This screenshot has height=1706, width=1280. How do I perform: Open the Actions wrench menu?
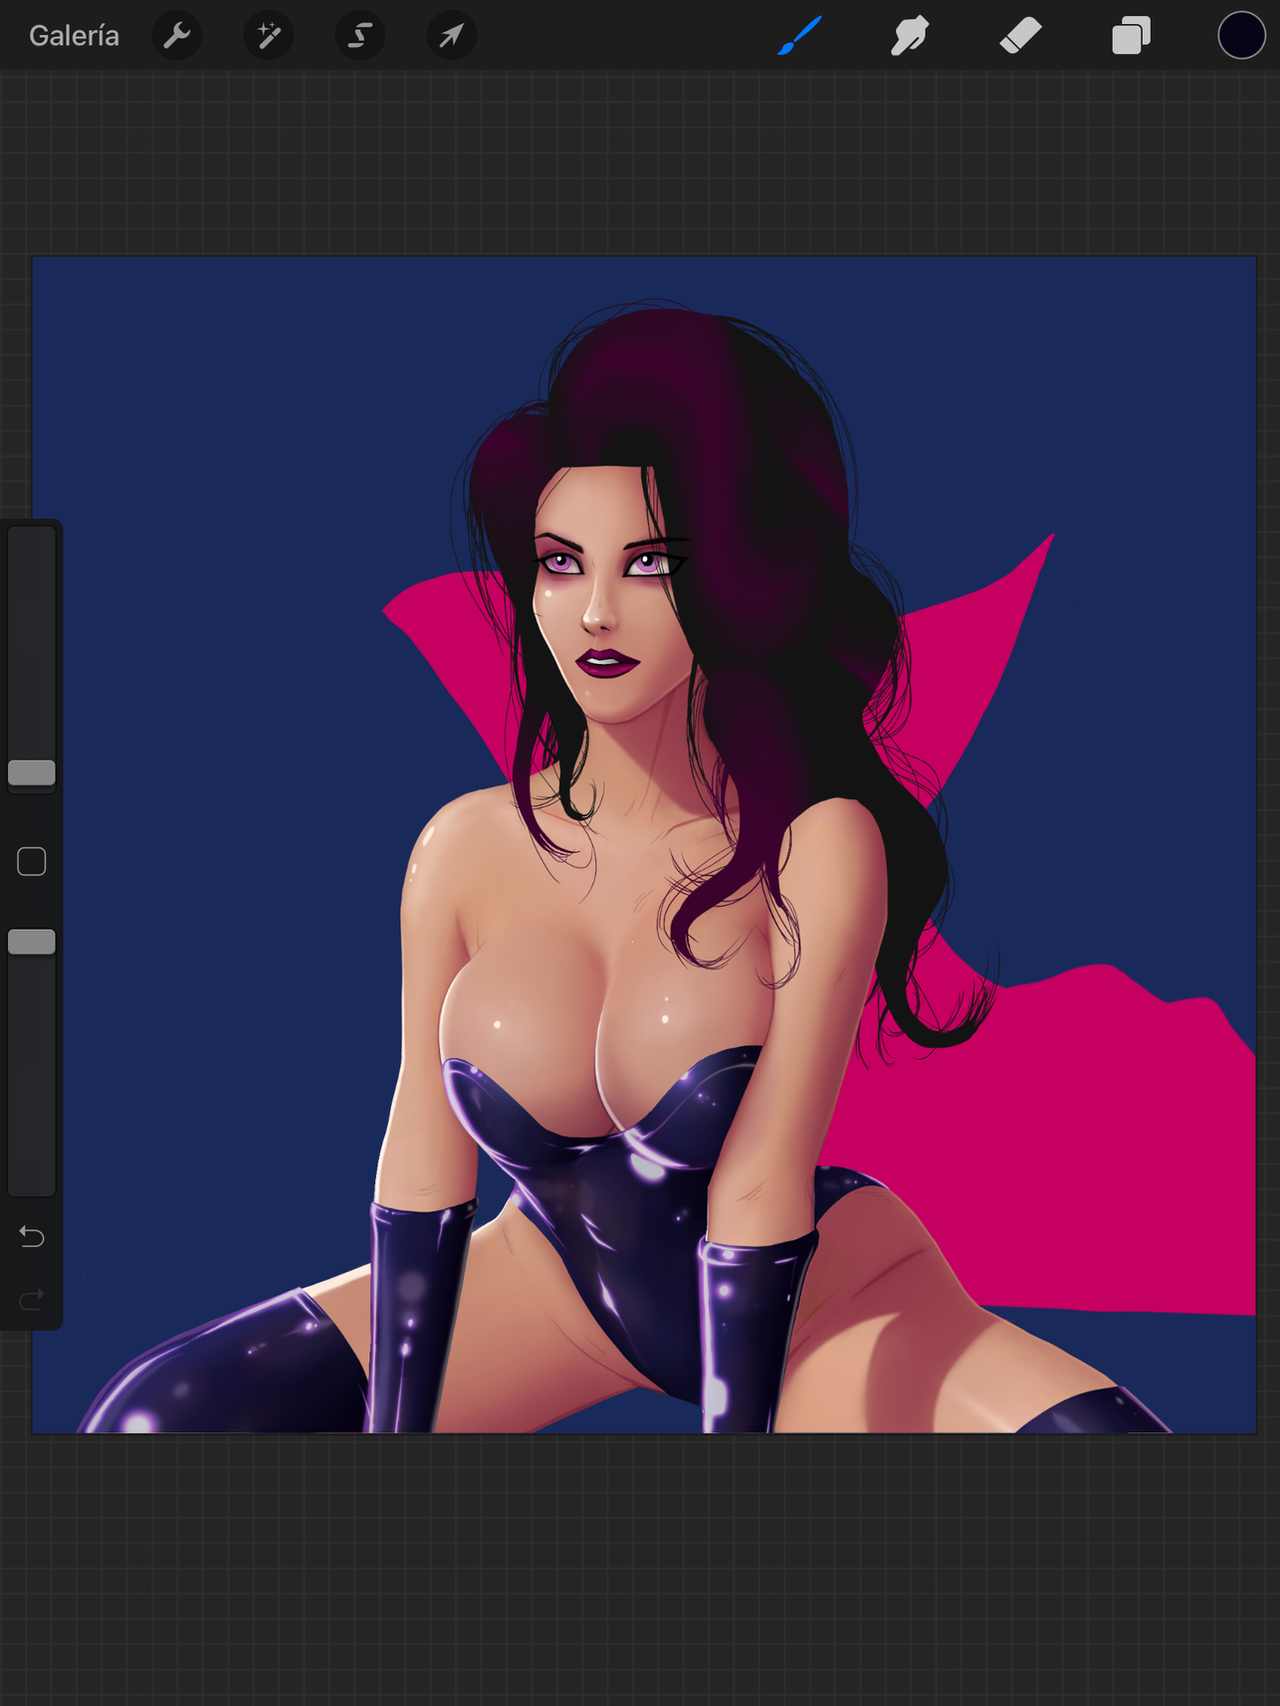(x=177, y=36)
